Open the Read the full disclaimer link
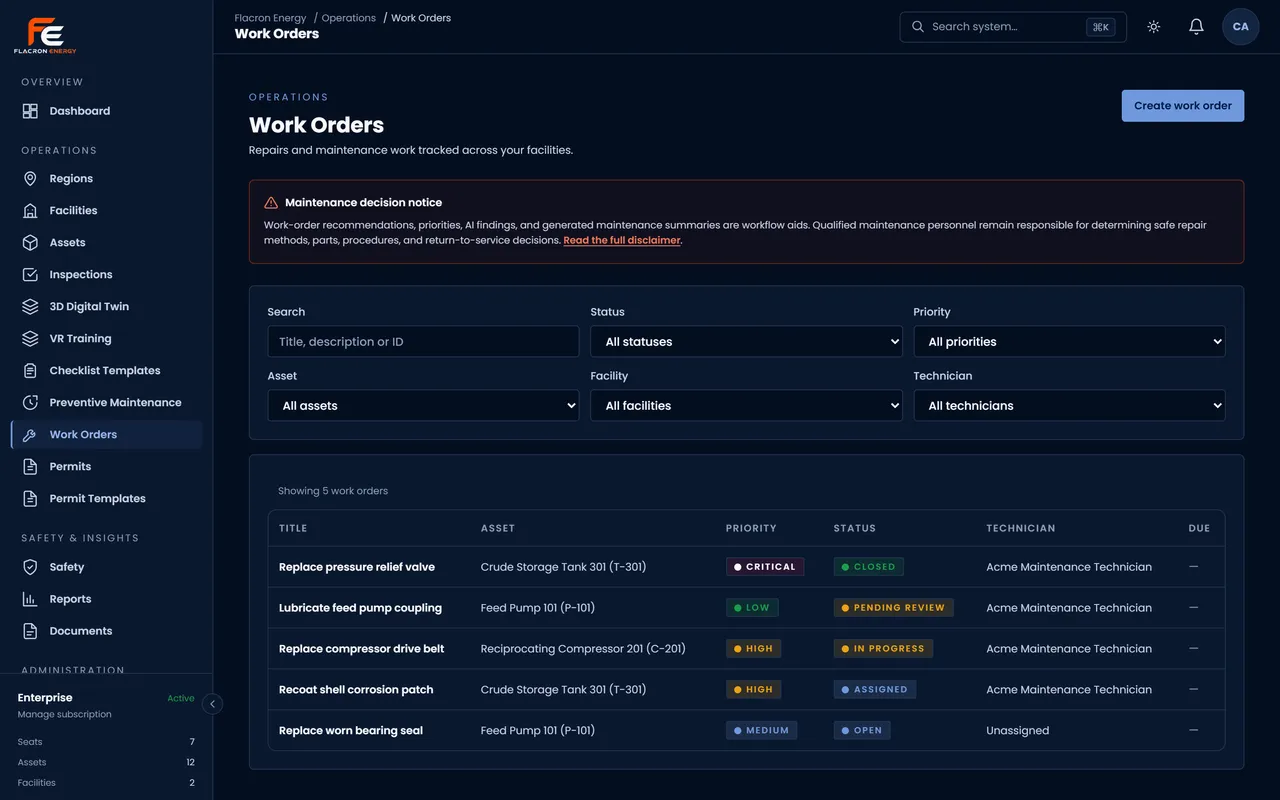1280x800 pixels. 622,241
